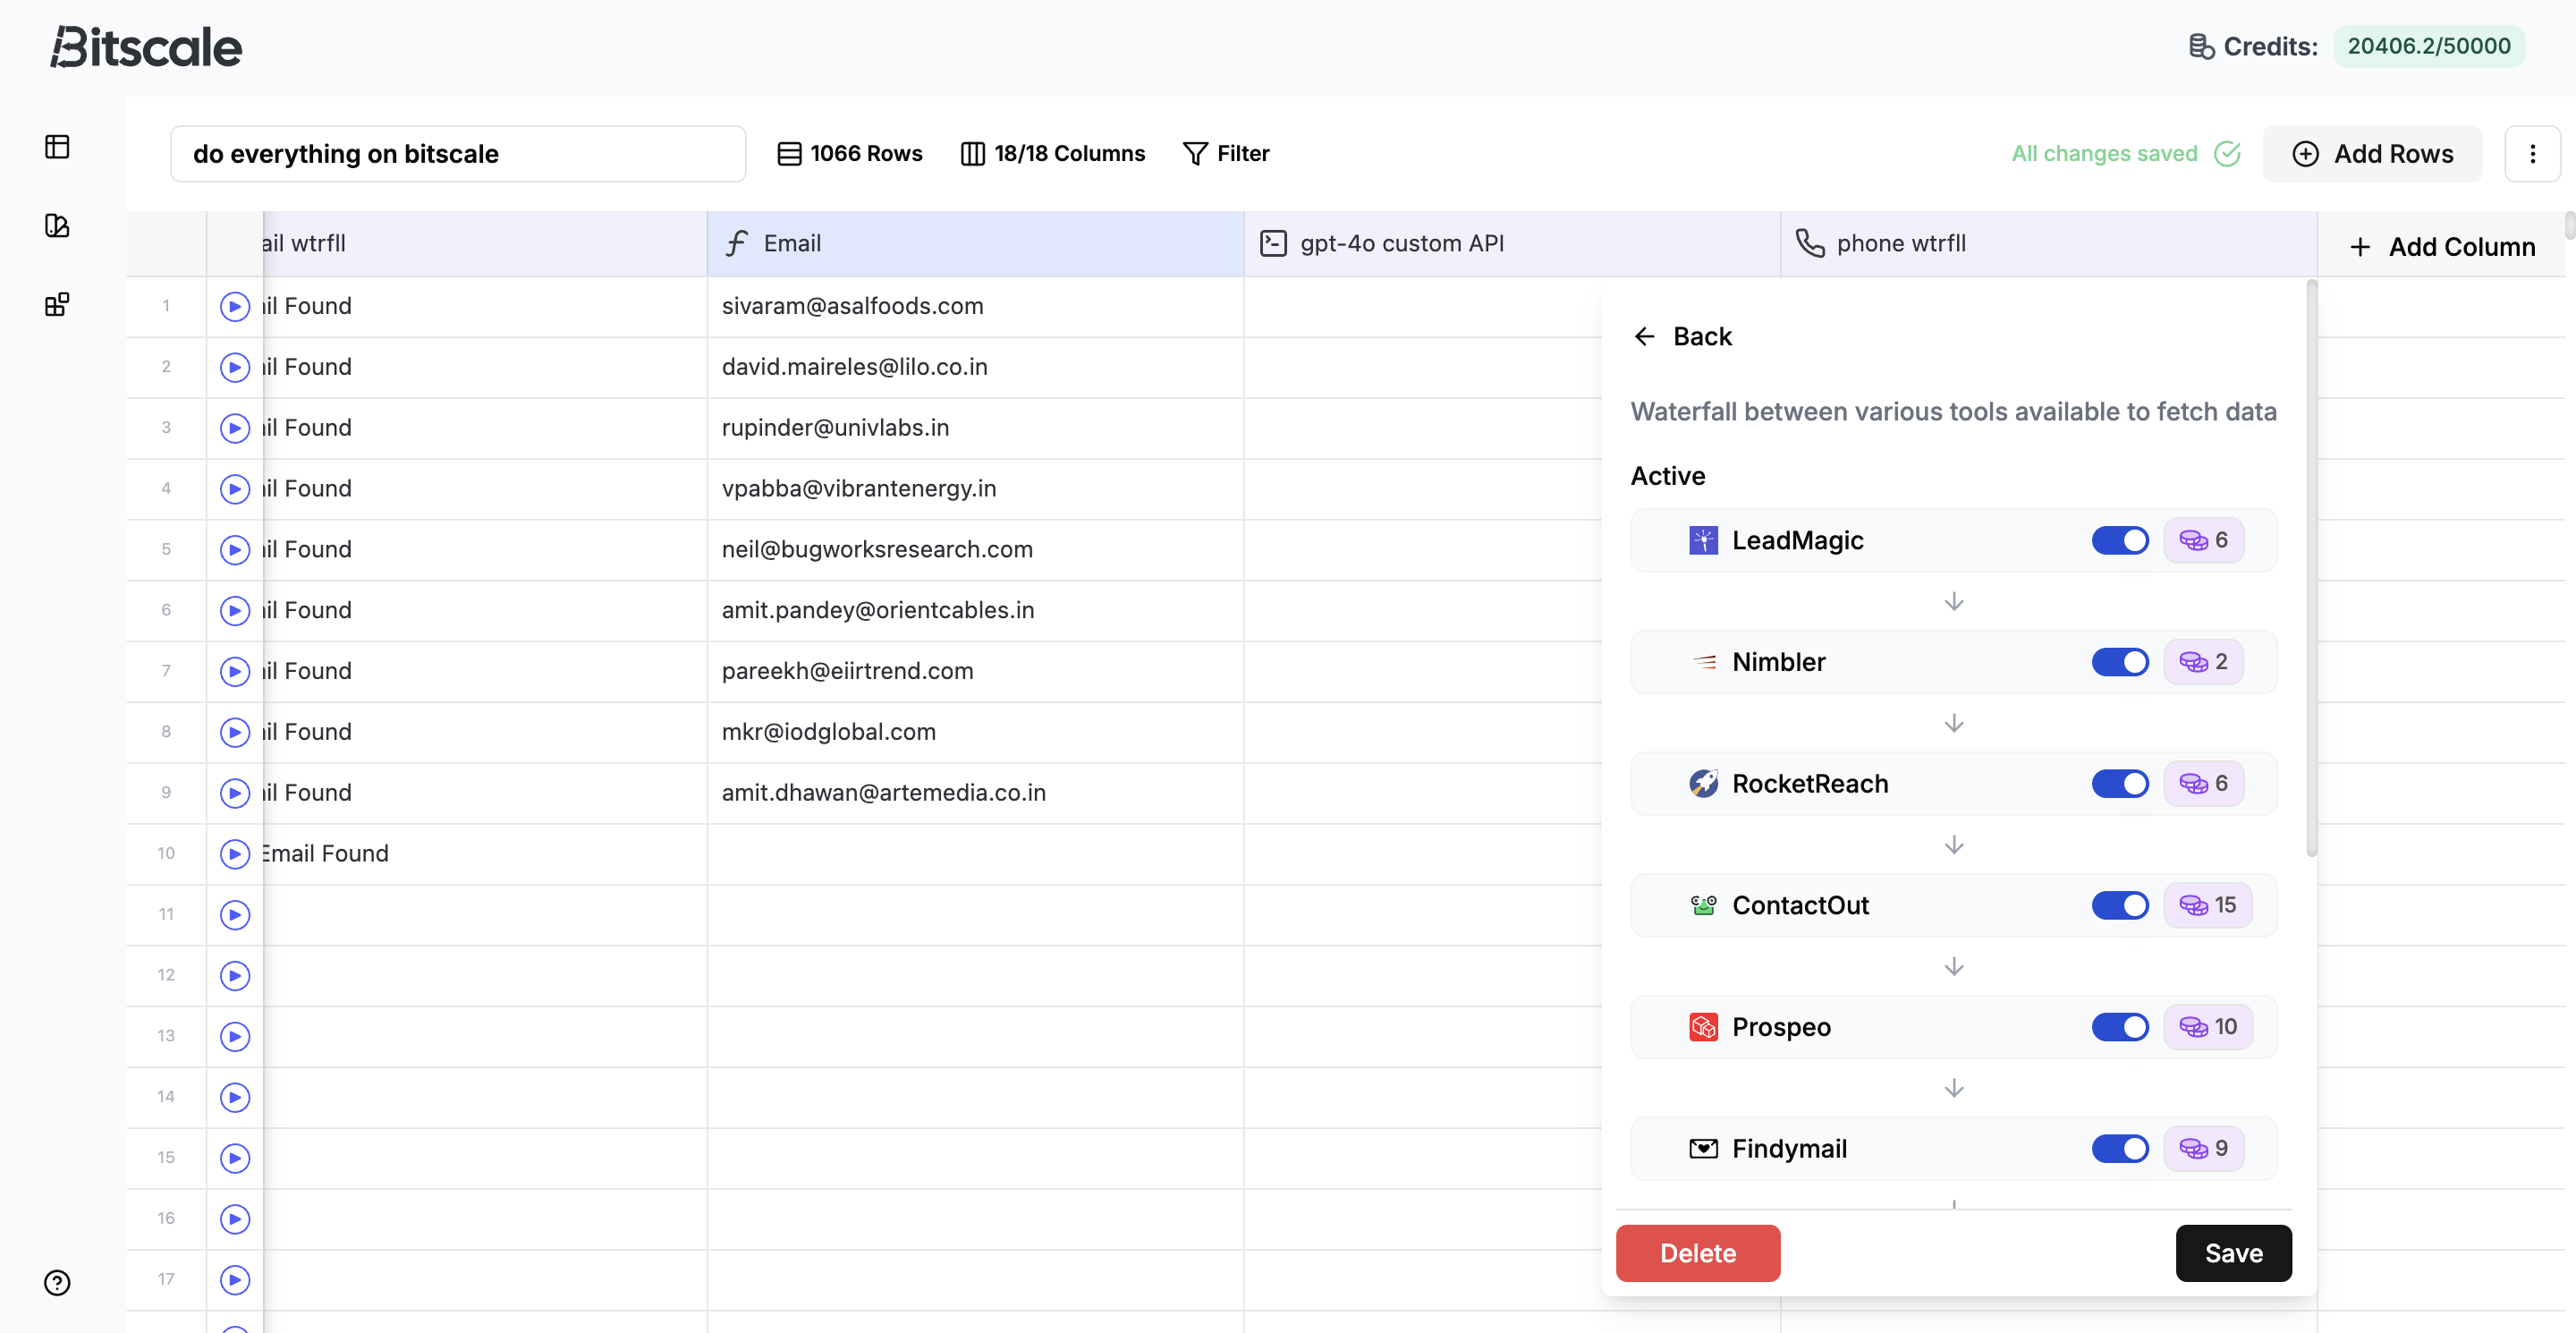Image resolution: width=2576 pixels, height=1333 pixels.
Task: Click the pareekh@eiirtrend.com cell
Action: coord(975,671)
